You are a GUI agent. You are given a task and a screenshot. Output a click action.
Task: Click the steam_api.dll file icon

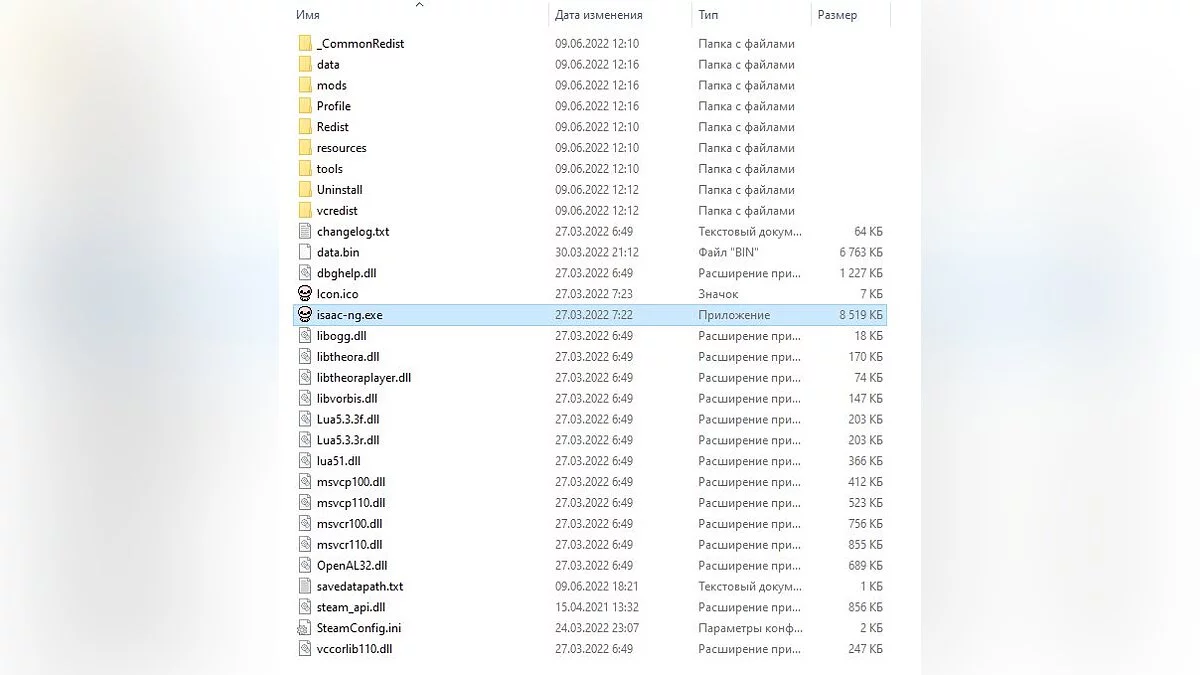tap(306, 607)
